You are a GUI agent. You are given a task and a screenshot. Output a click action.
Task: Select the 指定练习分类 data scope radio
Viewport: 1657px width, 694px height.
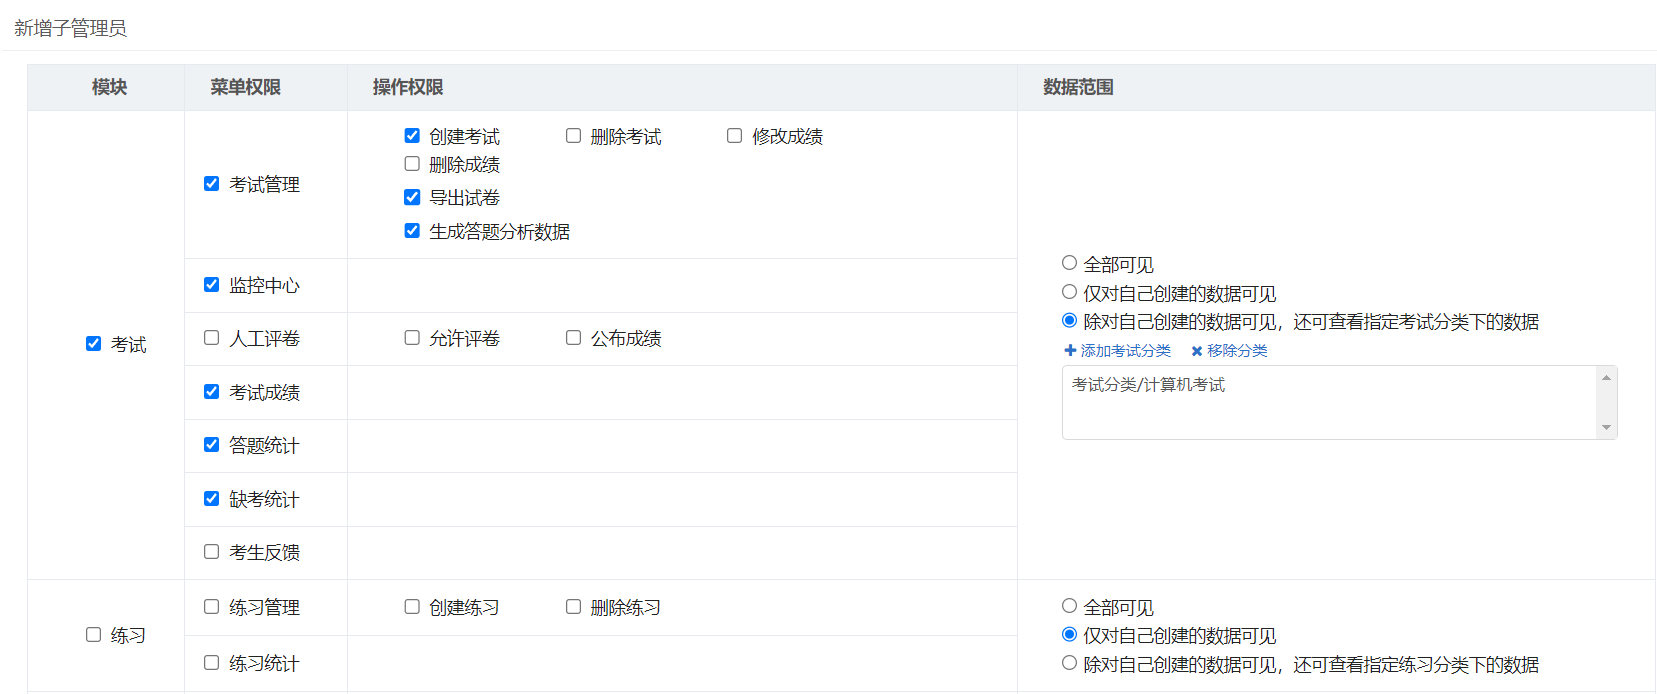coord(1069,663)
